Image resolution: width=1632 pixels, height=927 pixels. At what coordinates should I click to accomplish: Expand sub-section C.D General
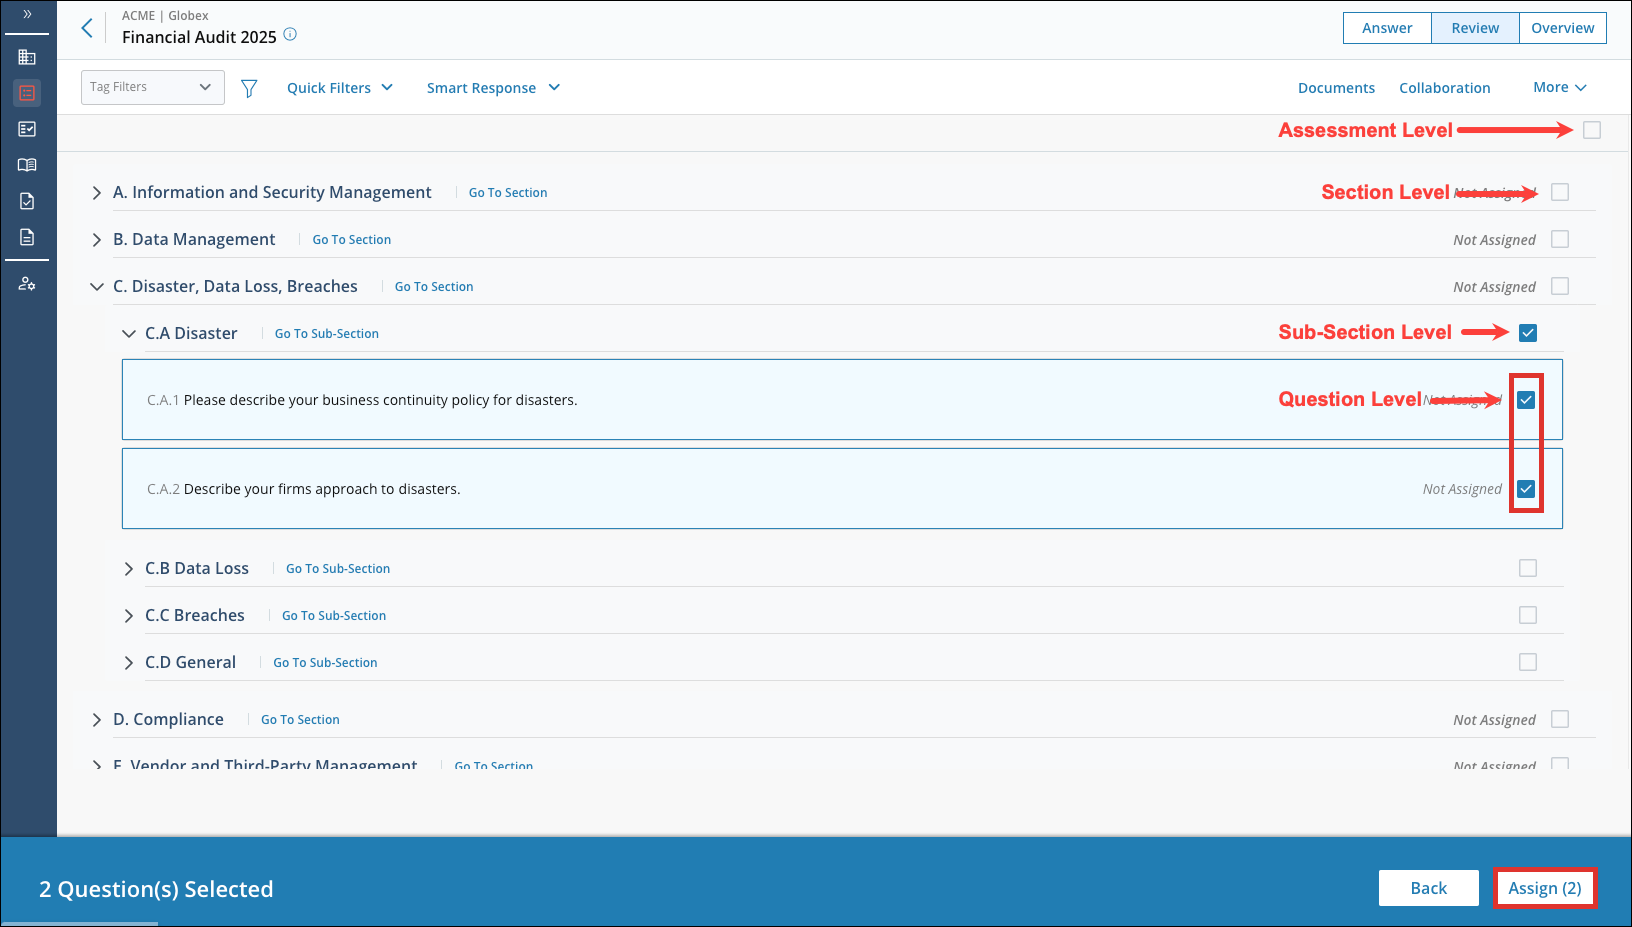point(129,663)
